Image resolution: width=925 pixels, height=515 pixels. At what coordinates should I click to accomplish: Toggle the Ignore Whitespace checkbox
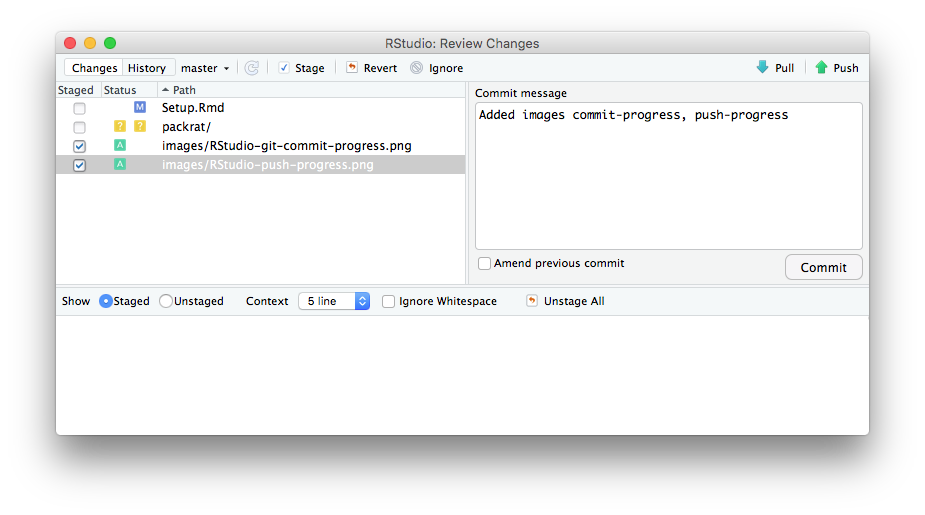(389, 301)
